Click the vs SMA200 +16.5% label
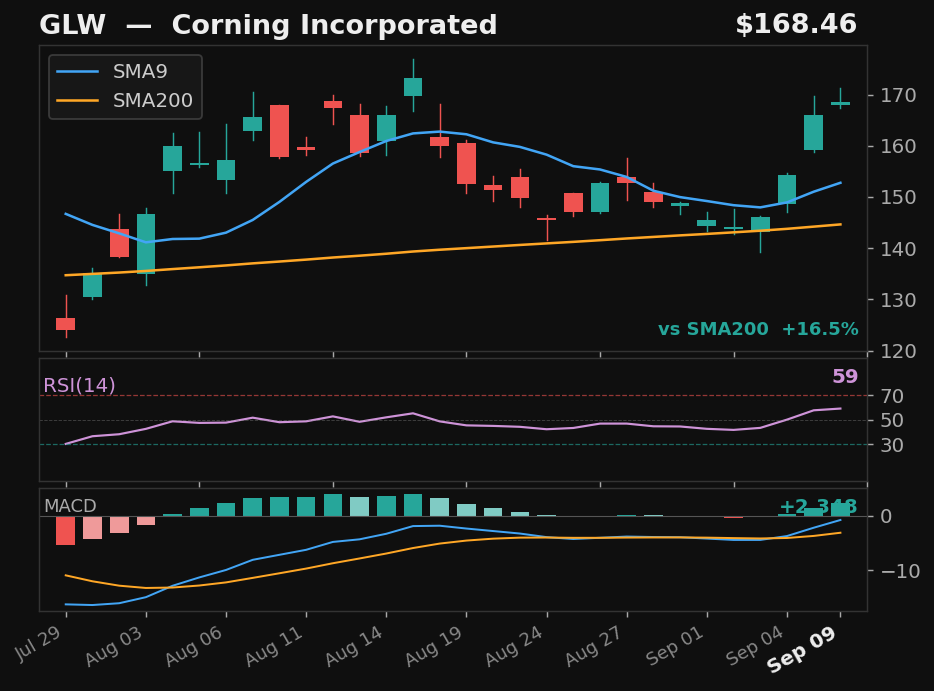The width and height of the screenshot is (934, 691). point(758,329)
